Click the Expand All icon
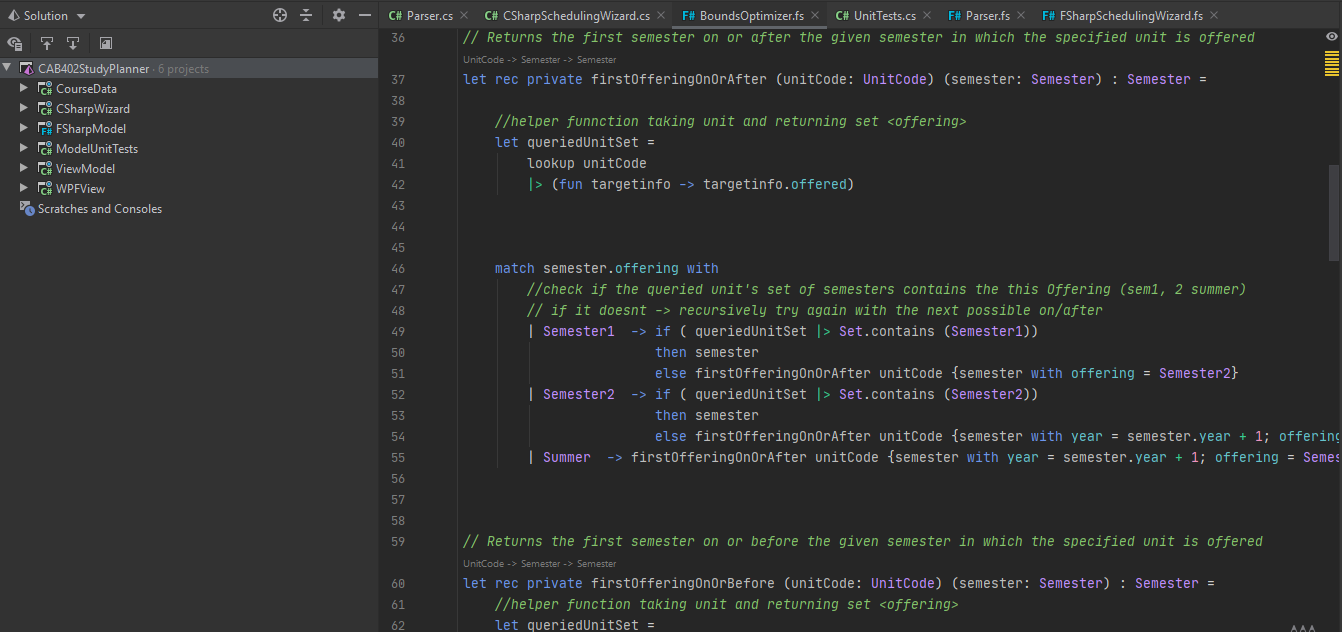This screenshot has height=632, width=1342. pyautogui.click(x=71, y=44)
